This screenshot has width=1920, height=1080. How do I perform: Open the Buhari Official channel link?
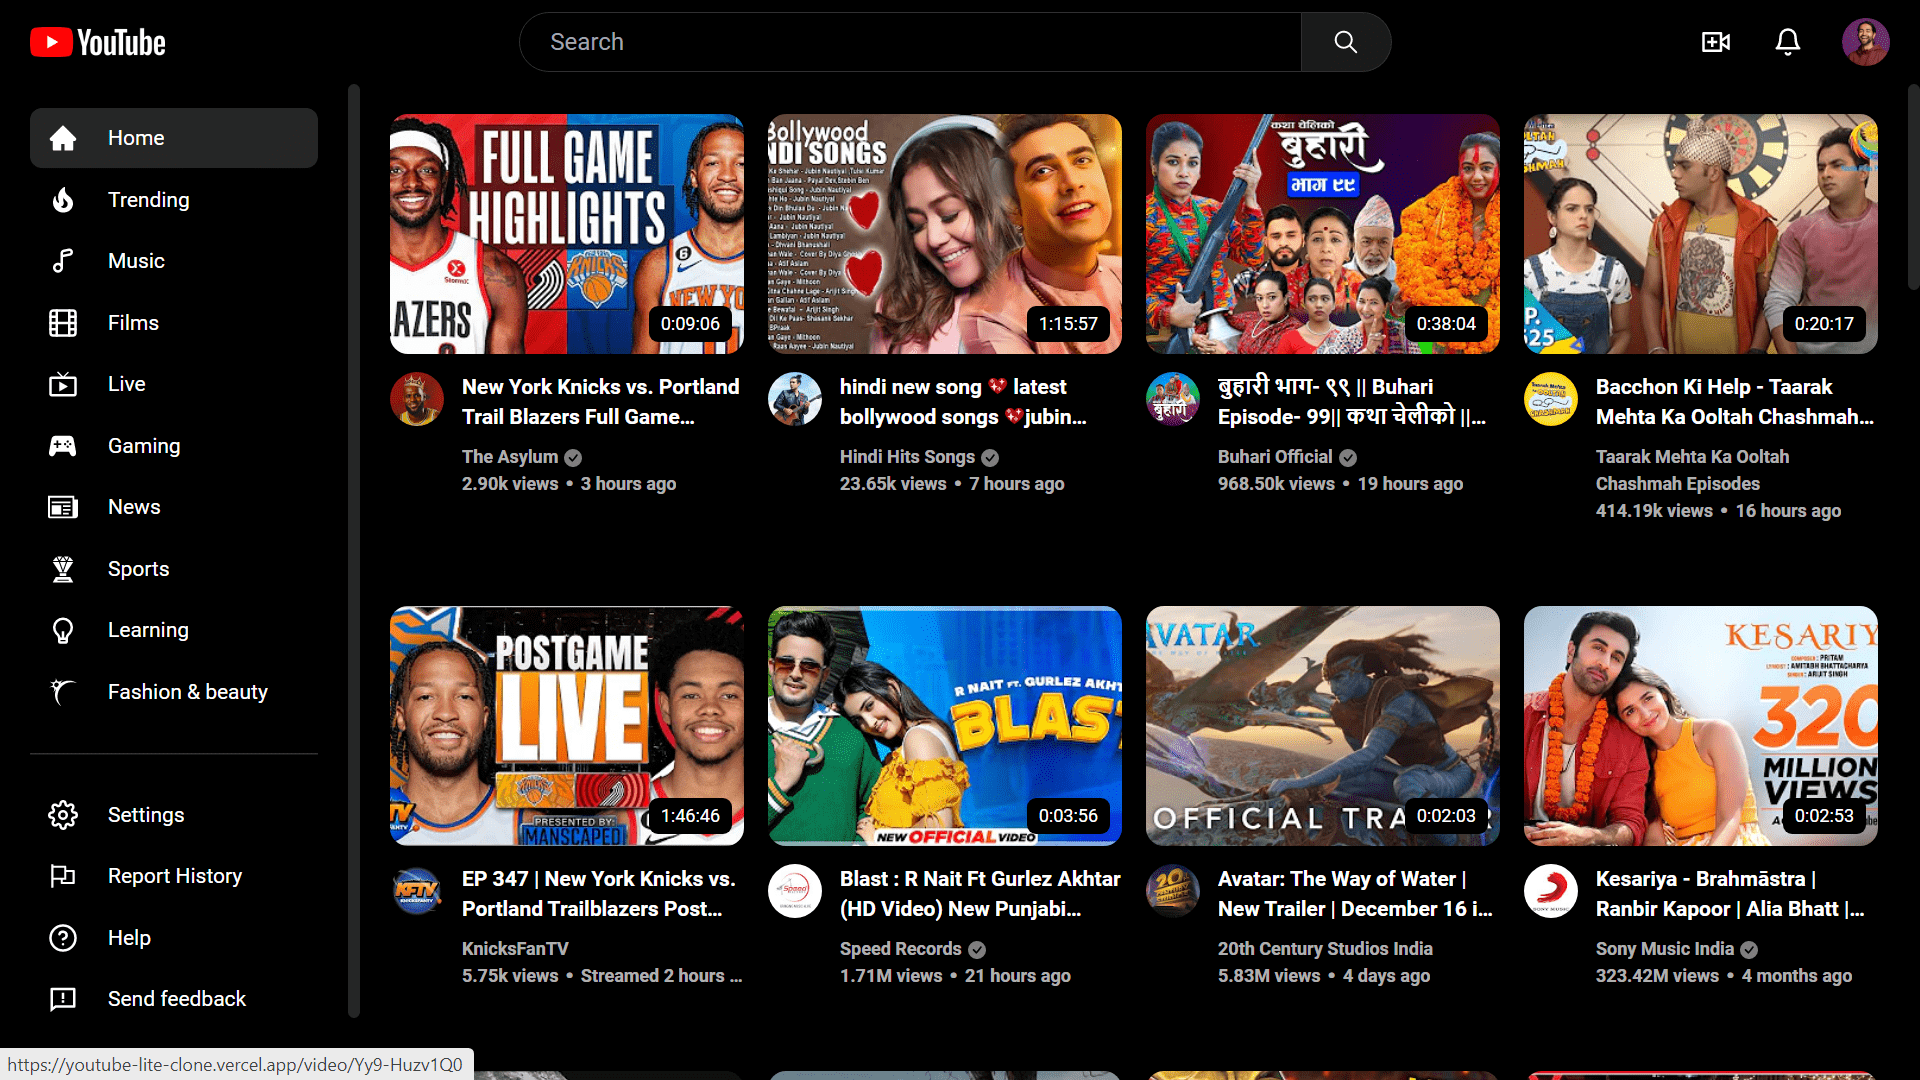tap(1275, 457)
